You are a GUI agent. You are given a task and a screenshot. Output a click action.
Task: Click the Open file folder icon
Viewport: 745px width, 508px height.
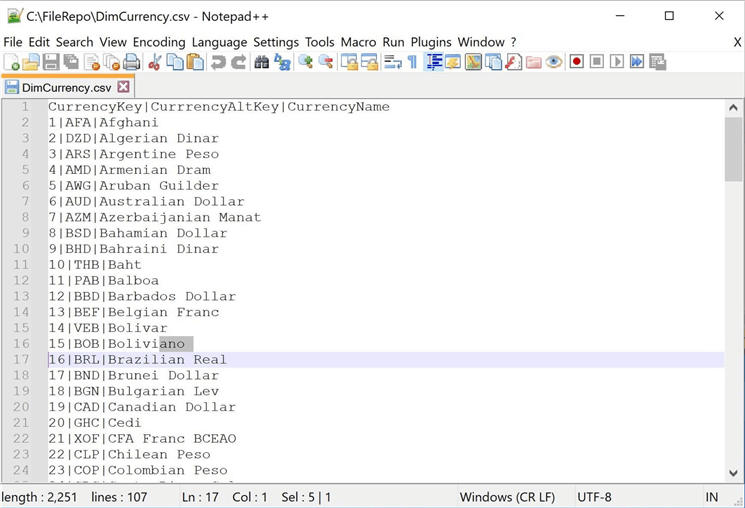(31, 62)
